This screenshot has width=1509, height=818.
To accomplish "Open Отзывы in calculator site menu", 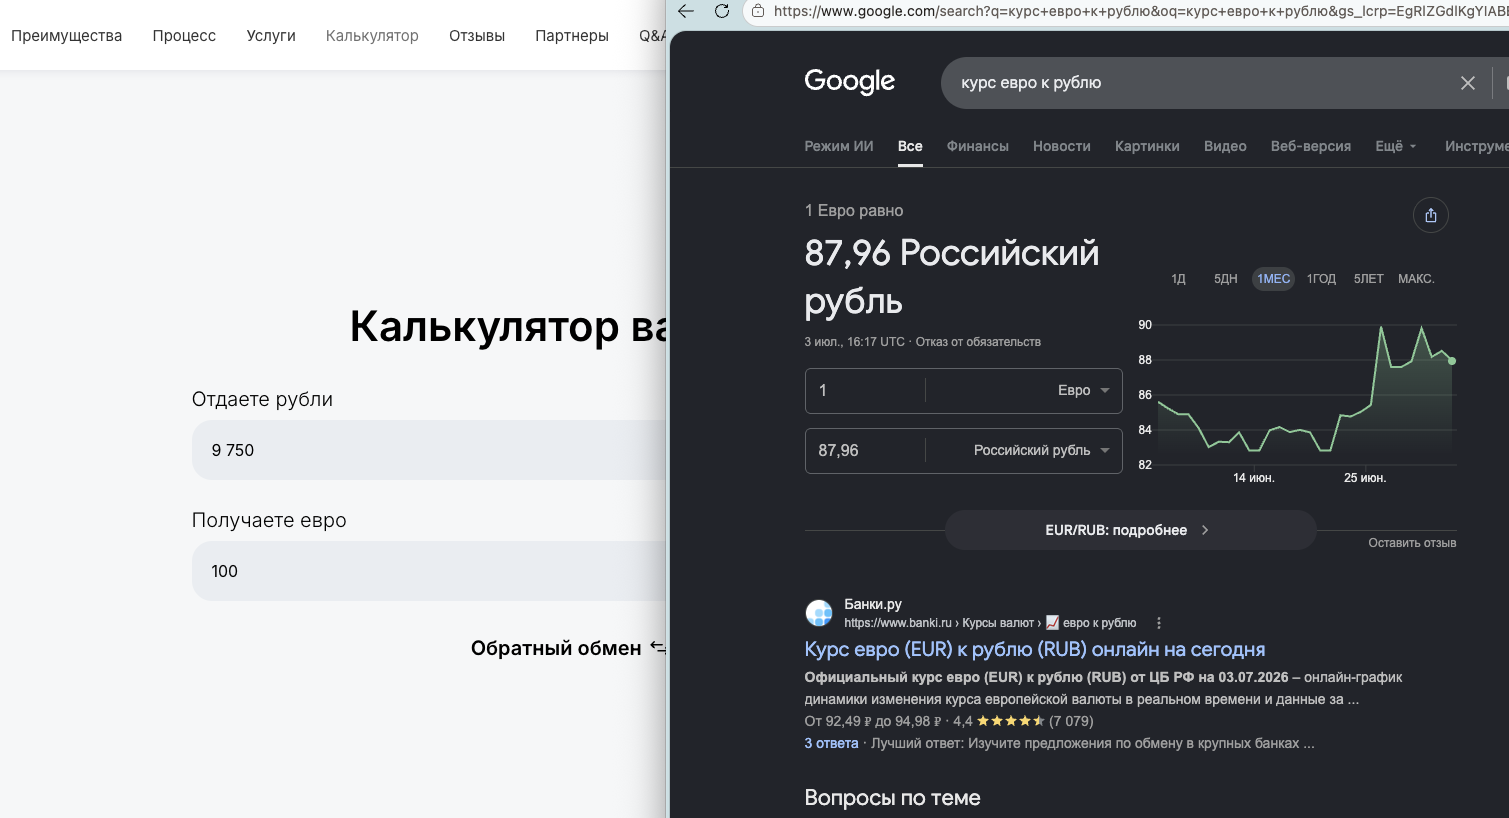I will [x=477, y=35].
